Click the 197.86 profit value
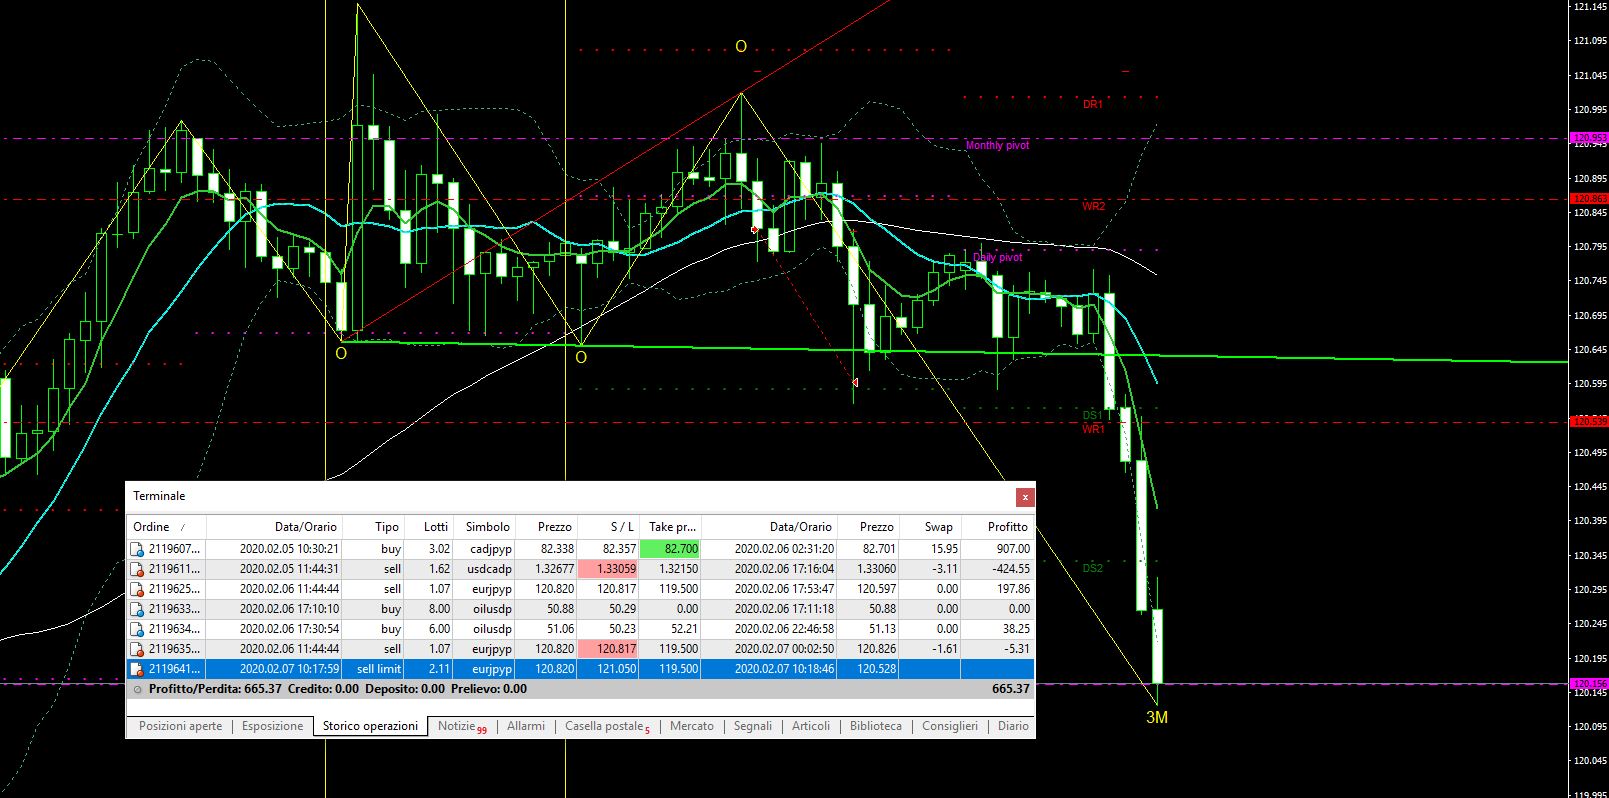Screen dimensions: 1609x798 [1013, 589]
